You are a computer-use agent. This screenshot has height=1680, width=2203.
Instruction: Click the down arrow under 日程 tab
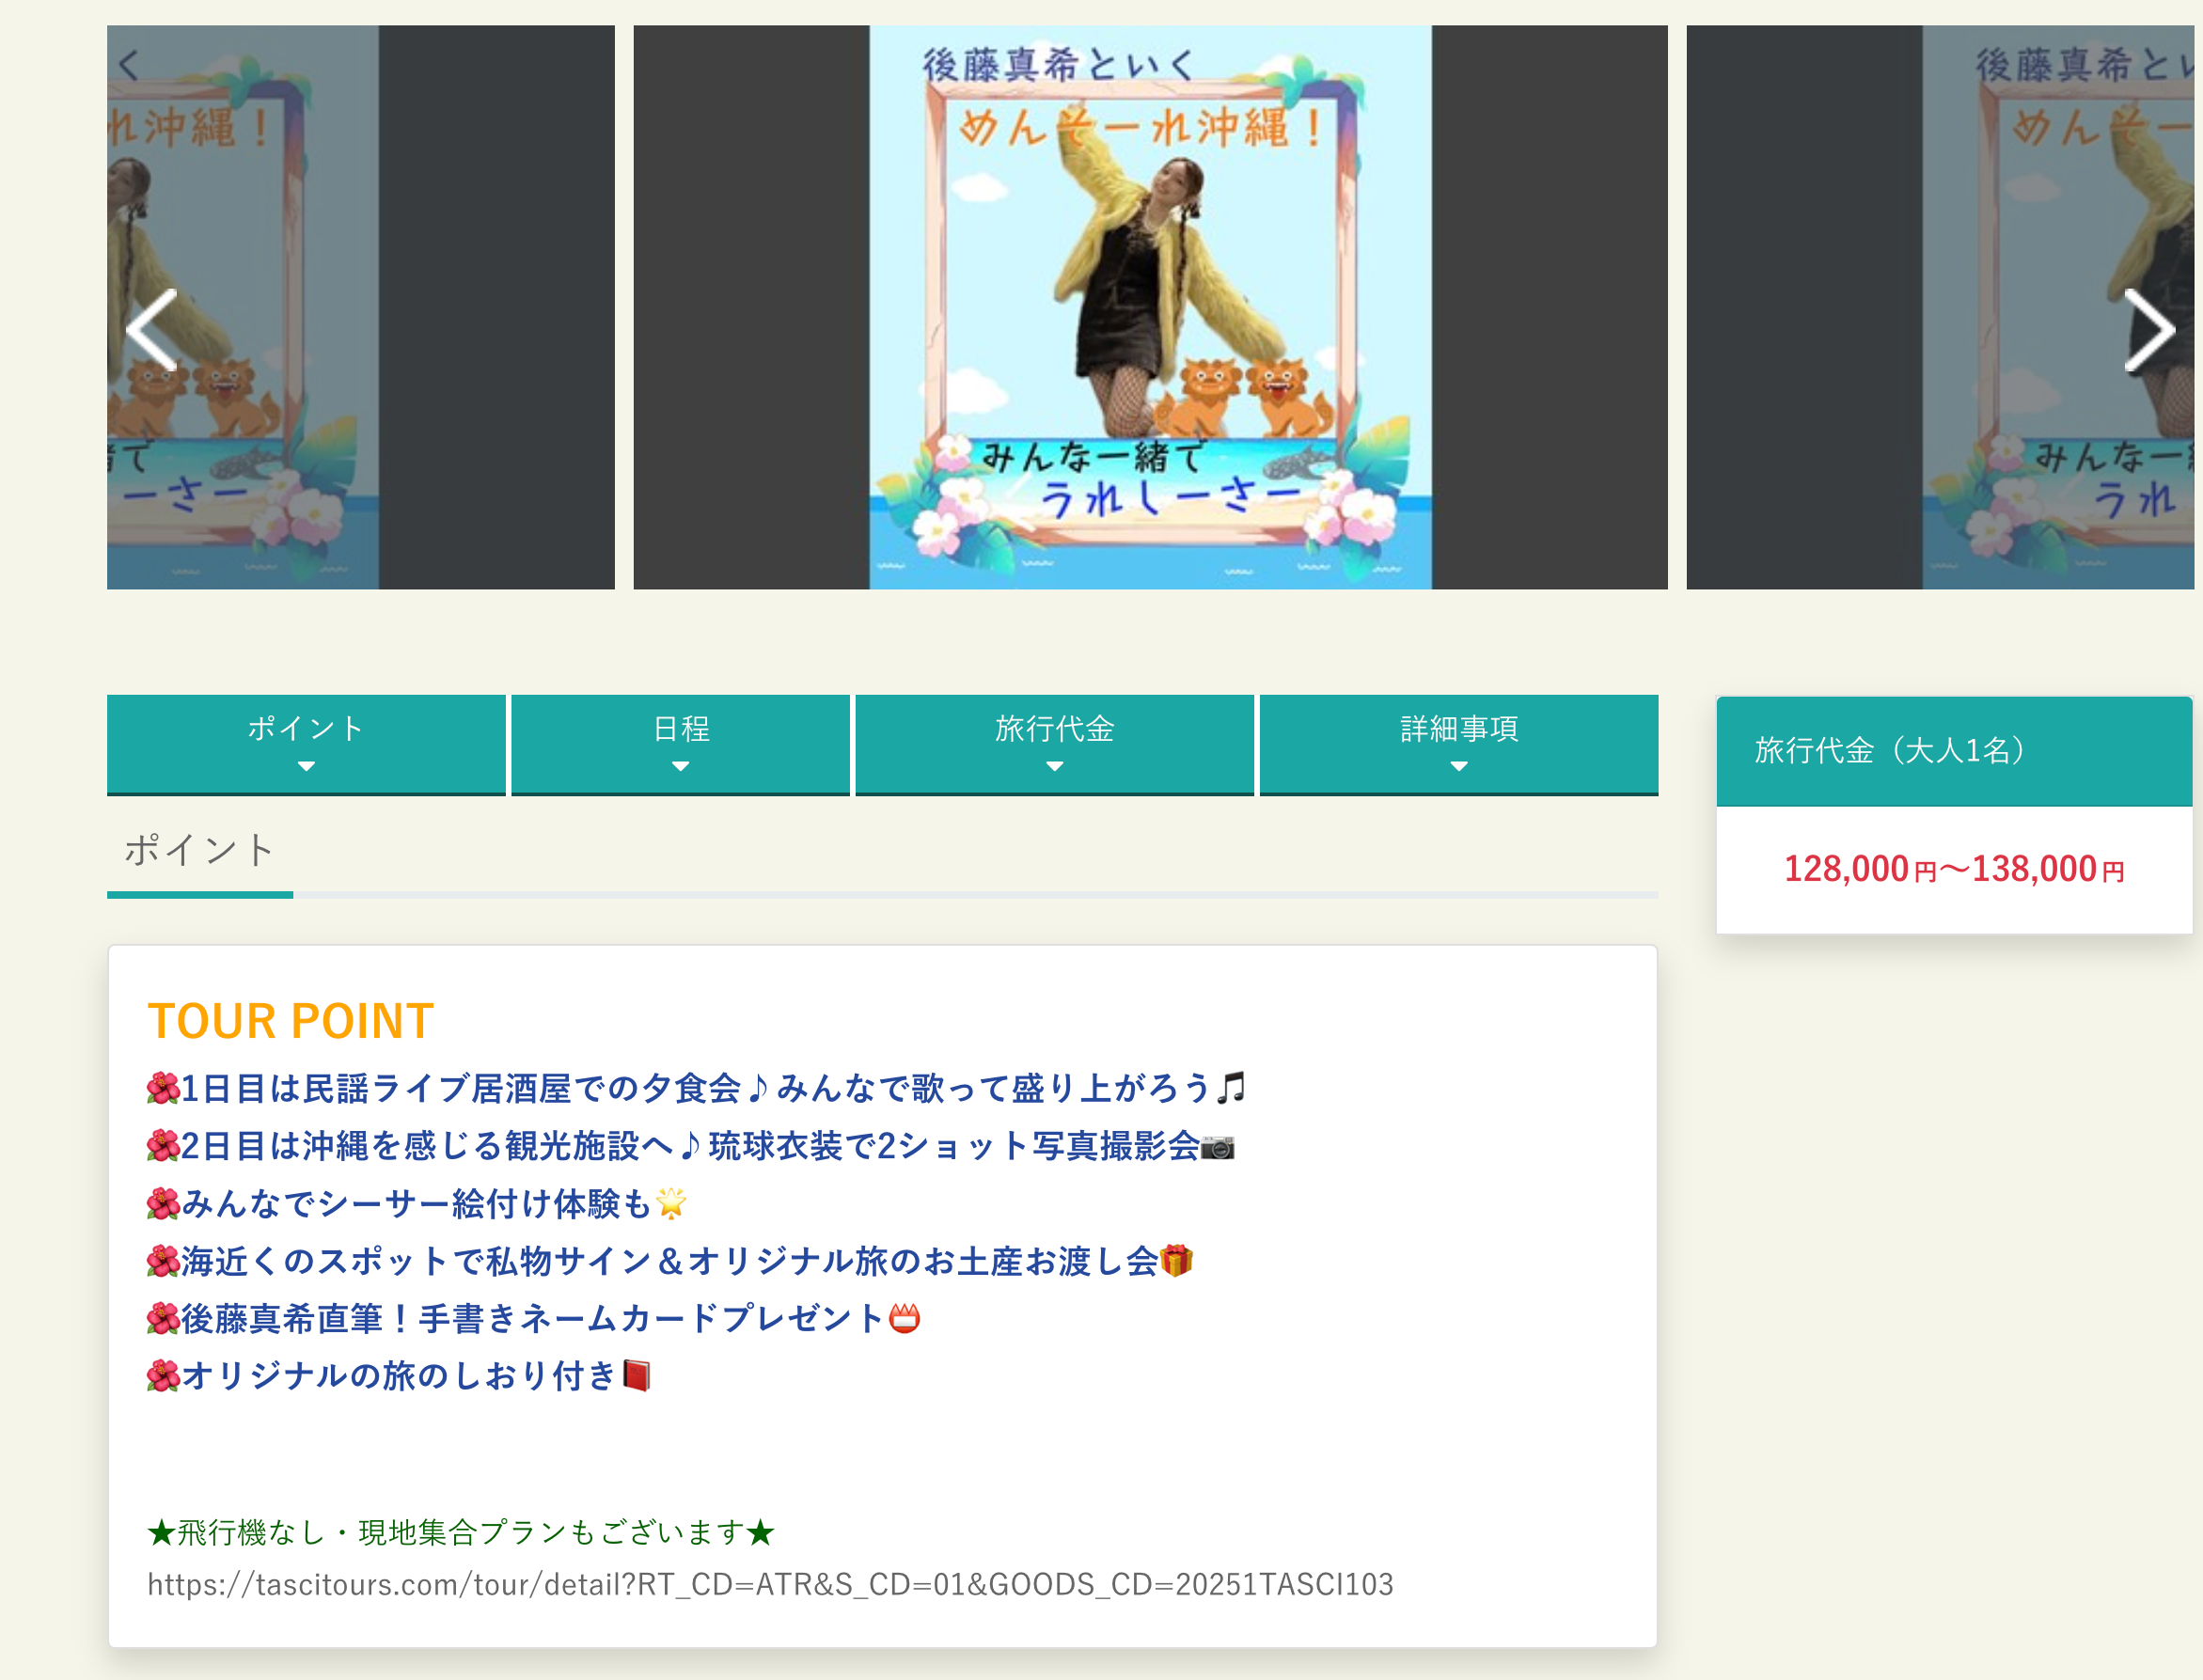click(680, 766)
